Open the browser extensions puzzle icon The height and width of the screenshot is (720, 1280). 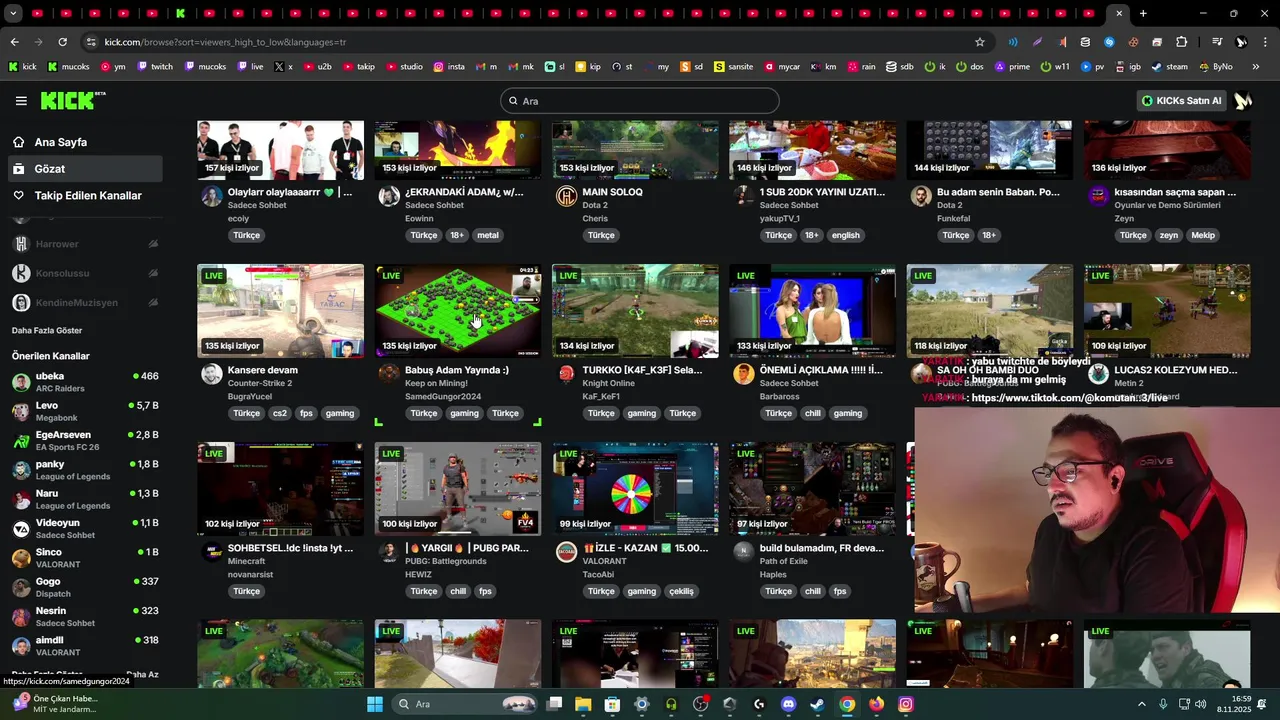coord(1182,42)
